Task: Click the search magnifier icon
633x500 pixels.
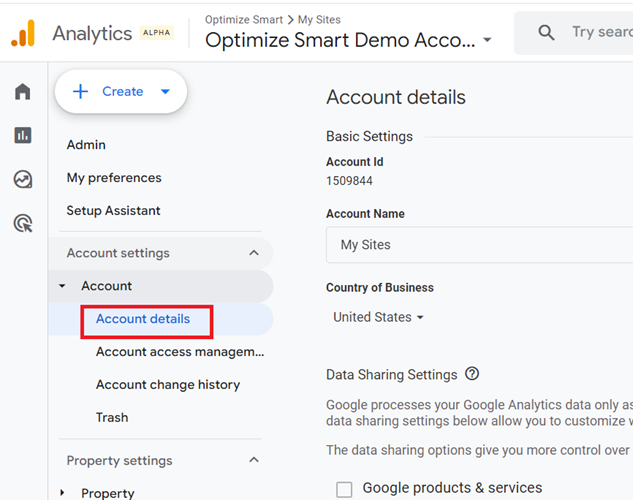Action: click(546, 32)
